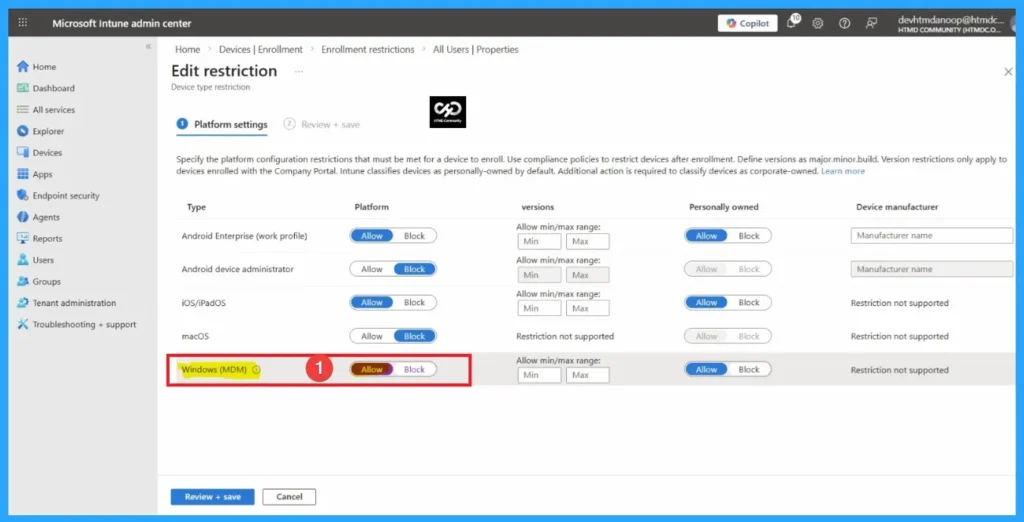Click the Apps grid icon
Image resolution: width=1024 pixels, height=522 pixels.
click(23, 174)
